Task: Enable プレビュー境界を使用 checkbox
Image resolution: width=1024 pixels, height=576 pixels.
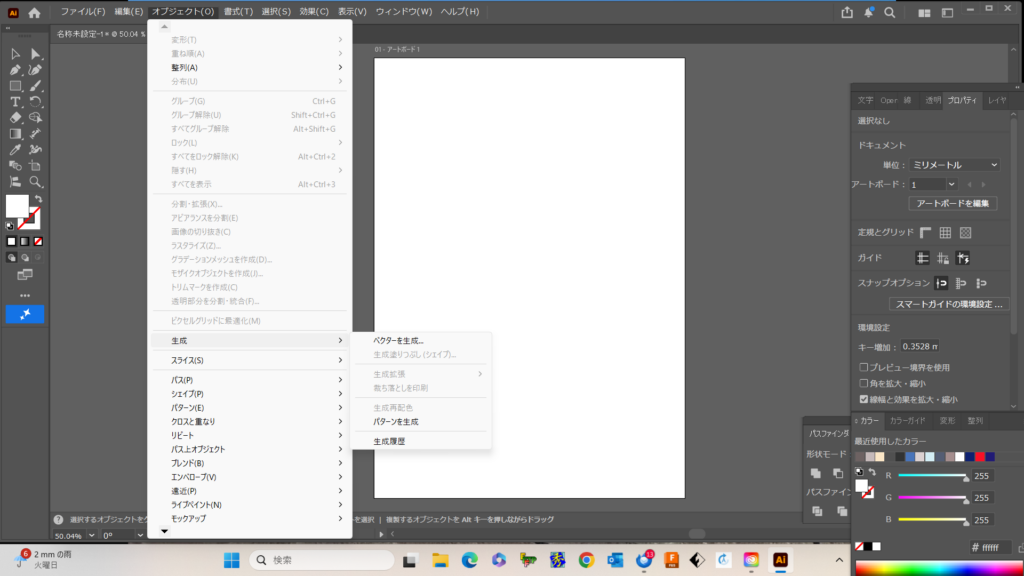Action: [864, 367]
